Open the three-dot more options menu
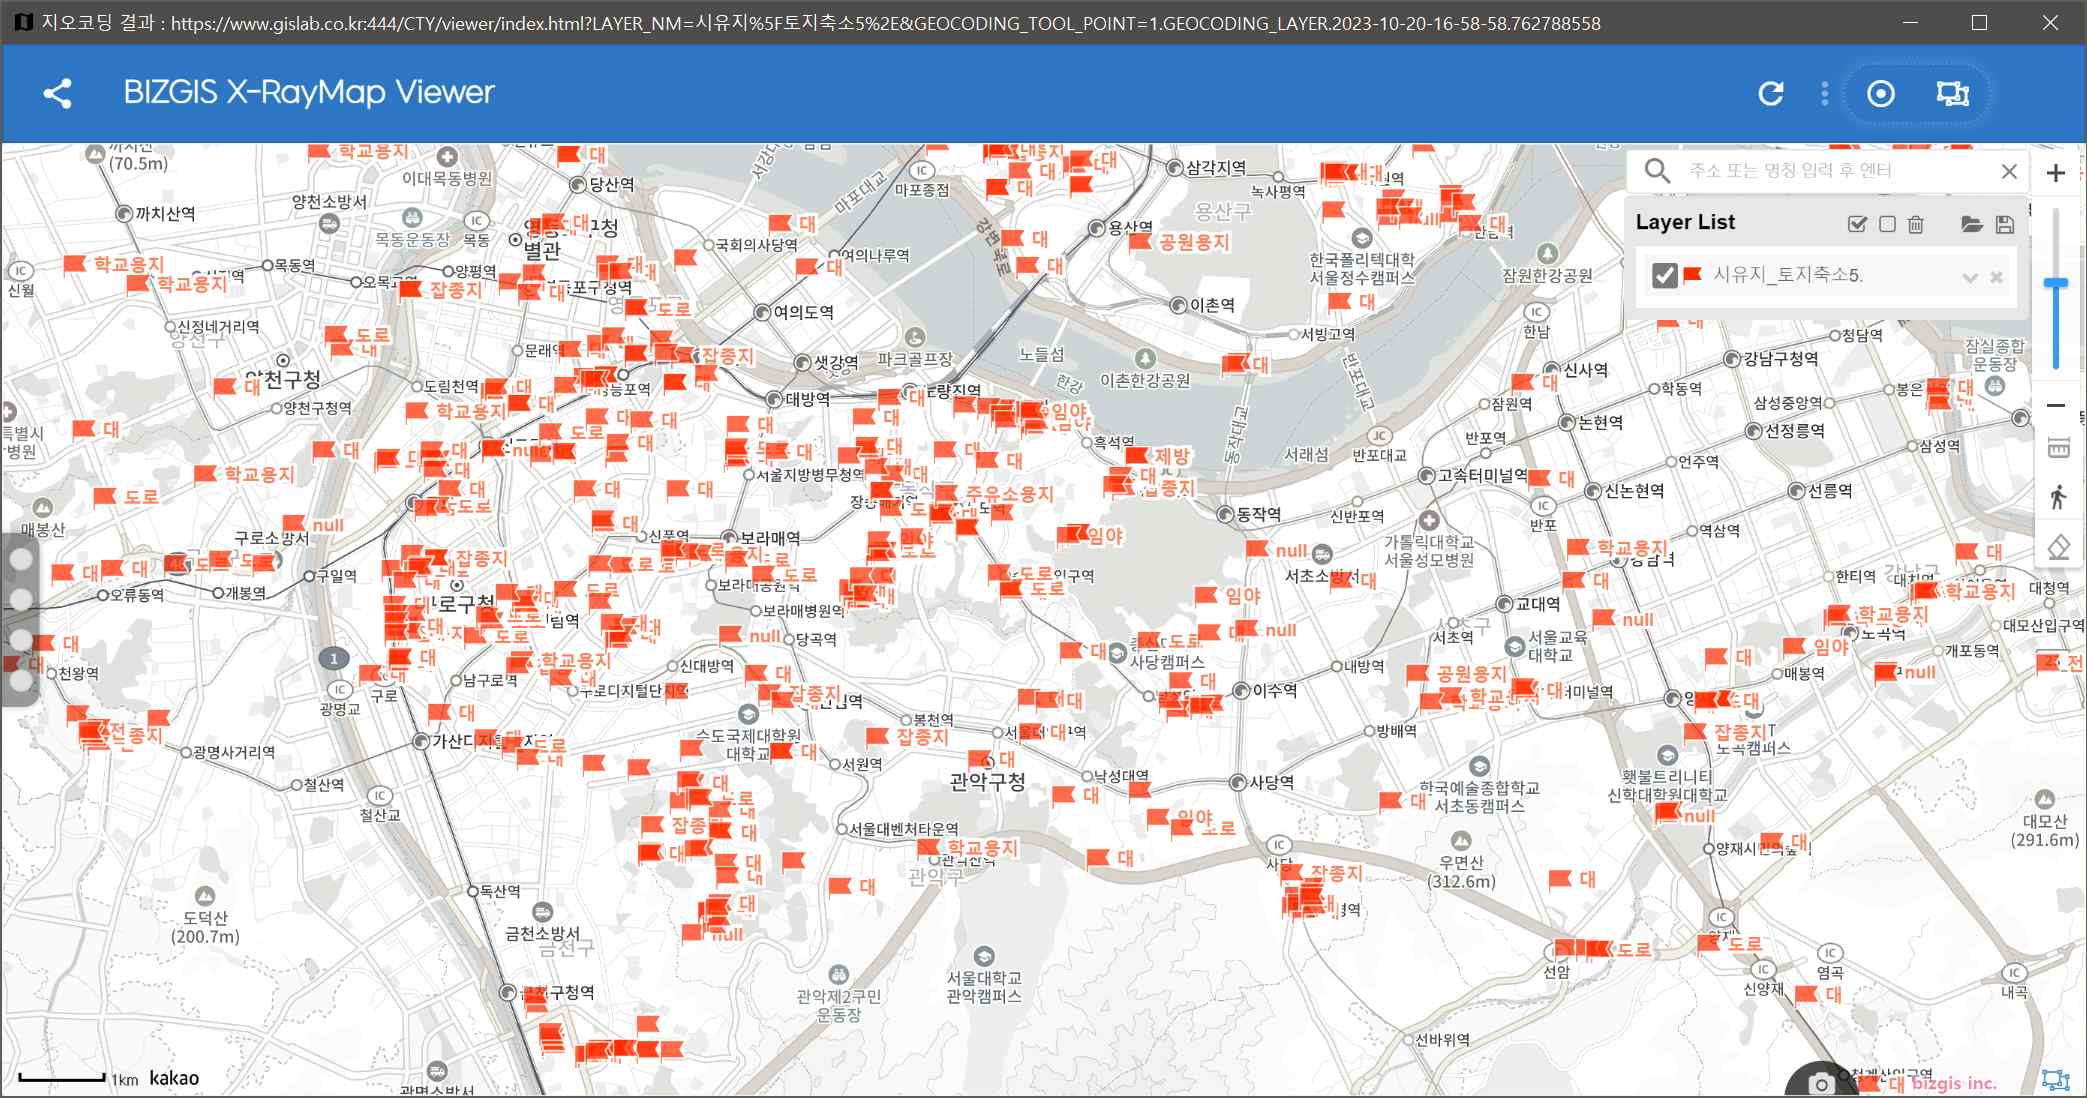 point(1825,93)
